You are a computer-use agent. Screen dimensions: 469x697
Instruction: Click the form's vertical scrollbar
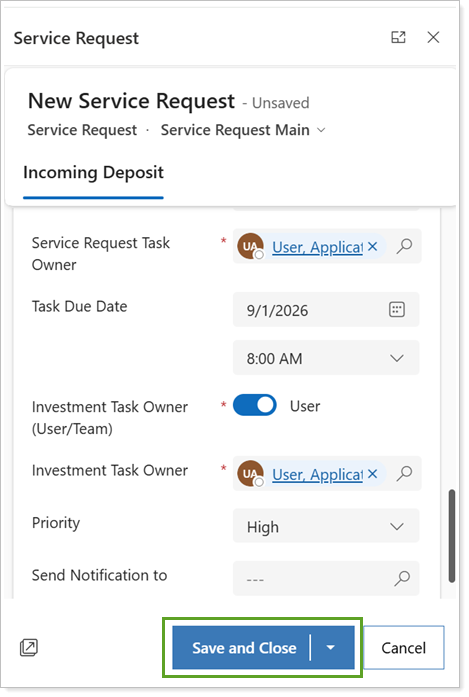(x=452, y=536)
